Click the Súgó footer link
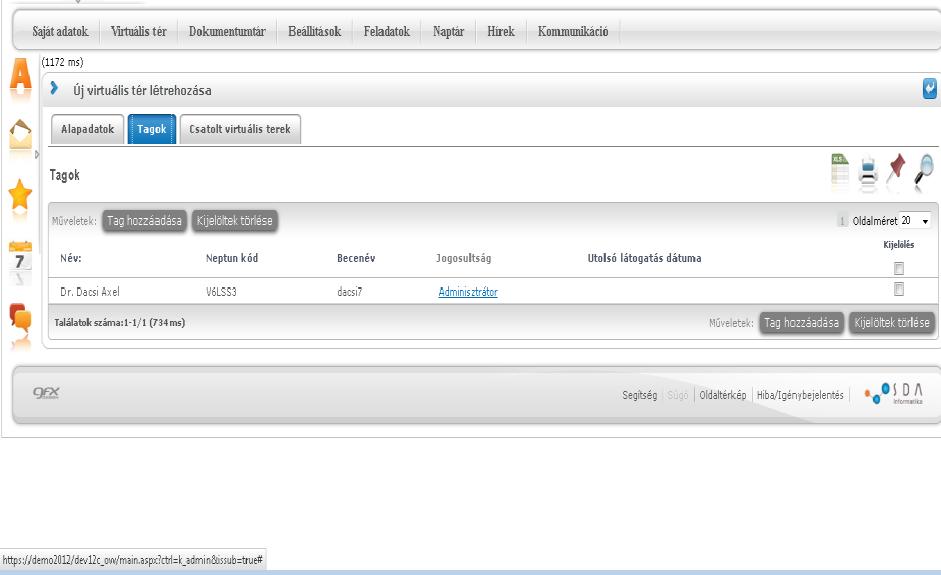Screen dimensions: 941x575 coord(678,395)
